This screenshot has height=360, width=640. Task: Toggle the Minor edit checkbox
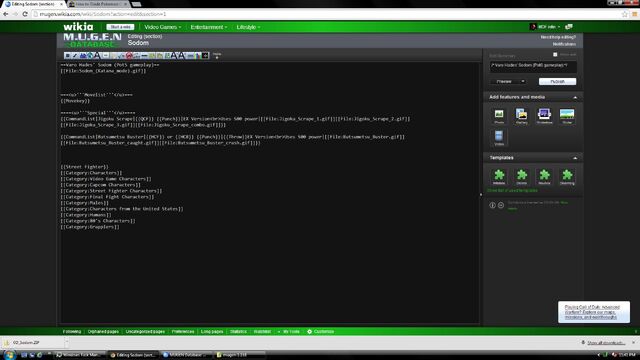(555, 55)
